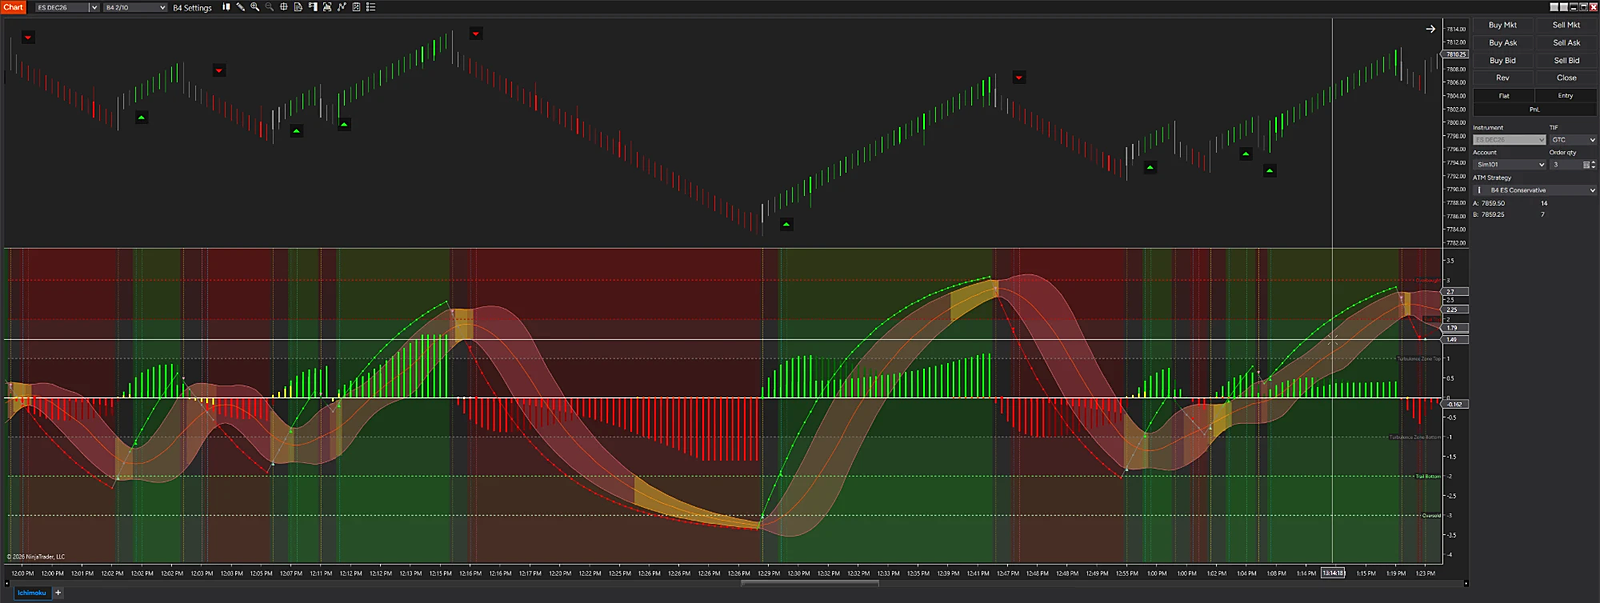Click the ATM Strategy info icon

pyautogui.click(x=1479, y=190)
